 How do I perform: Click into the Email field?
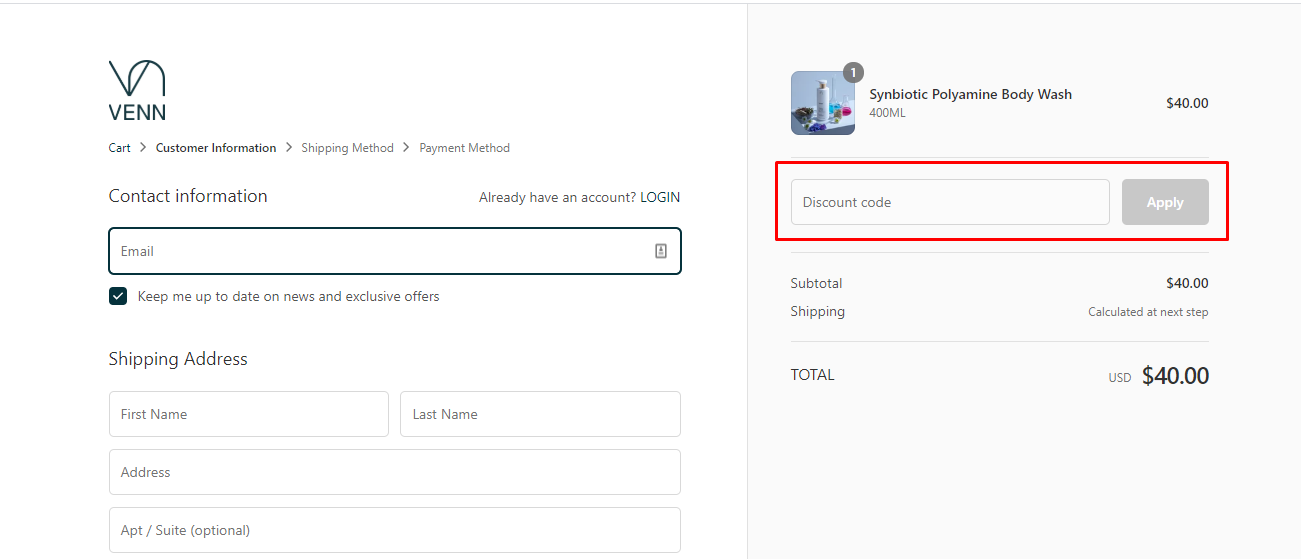tap(395, 251)
